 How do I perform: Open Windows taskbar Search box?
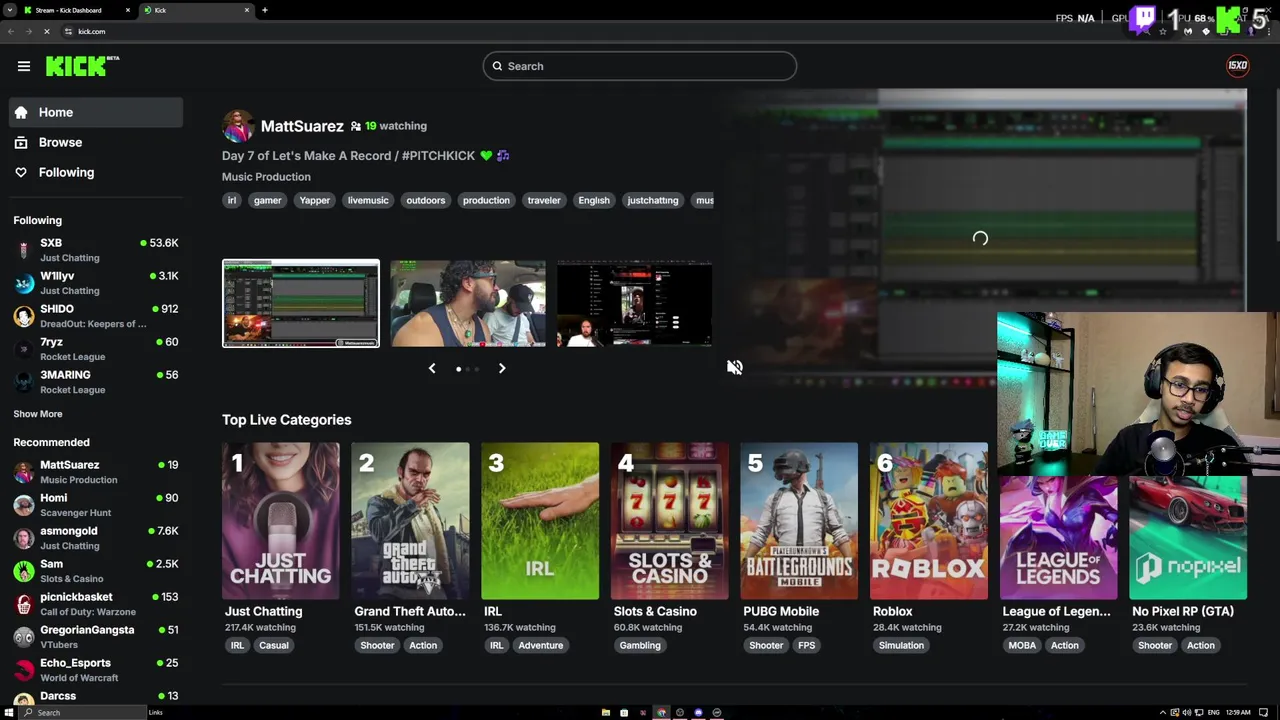click(x=83, y=712)
